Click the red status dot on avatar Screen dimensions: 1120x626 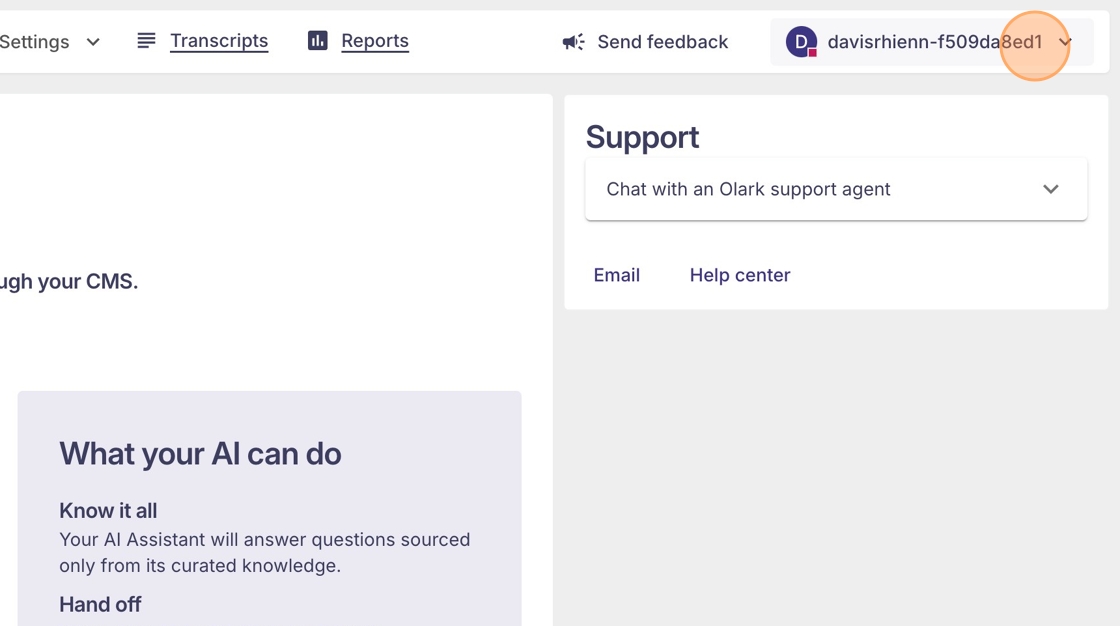pos(813,52)
